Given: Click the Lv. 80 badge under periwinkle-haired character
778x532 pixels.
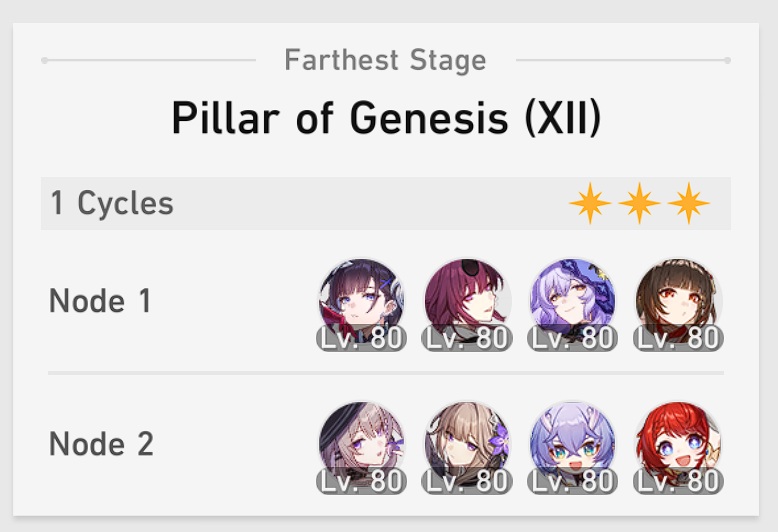Looking at the screenshot, I should [573, 481].
